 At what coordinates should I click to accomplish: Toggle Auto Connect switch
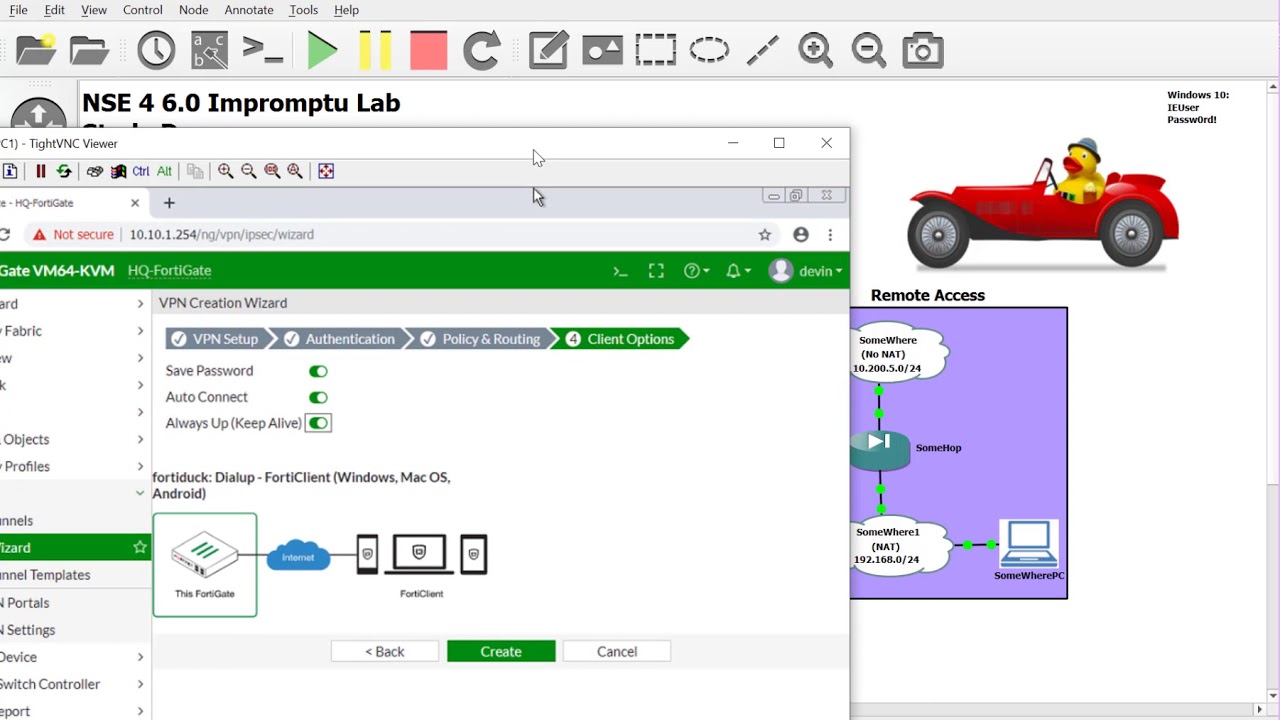click(x=318, y=397)
